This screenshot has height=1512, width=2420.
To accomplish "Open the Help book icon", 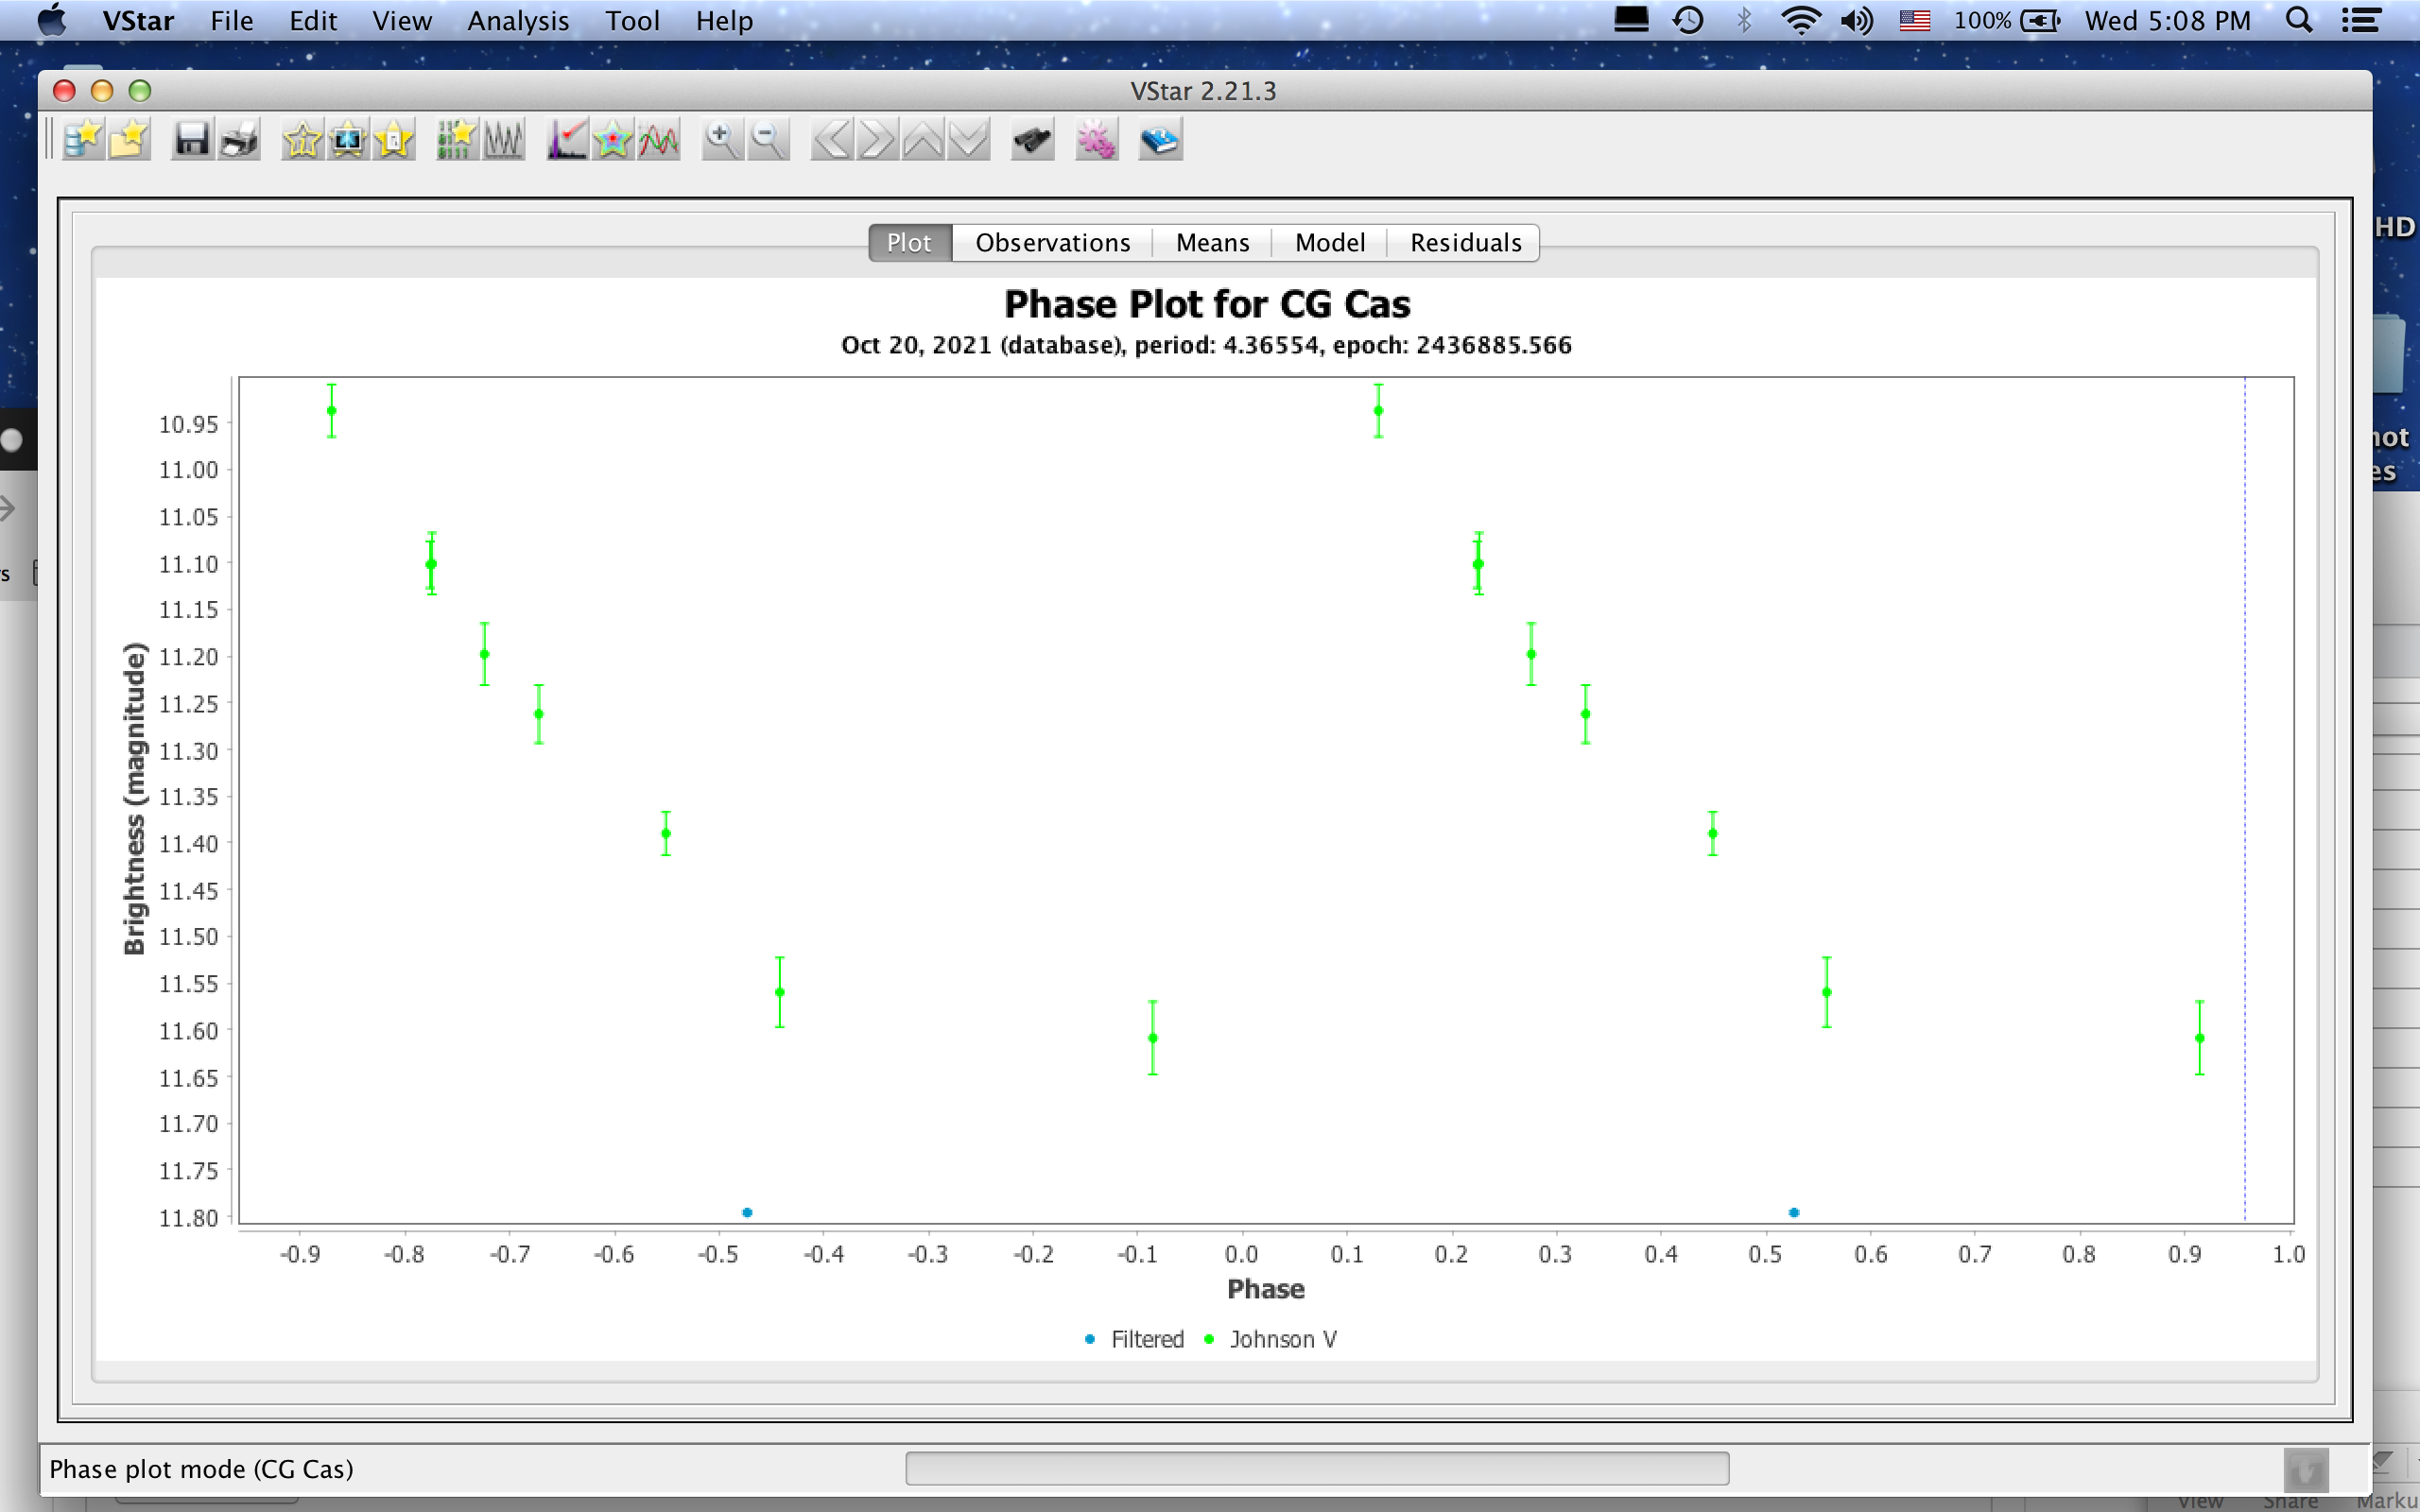I will click(1160, 140).
